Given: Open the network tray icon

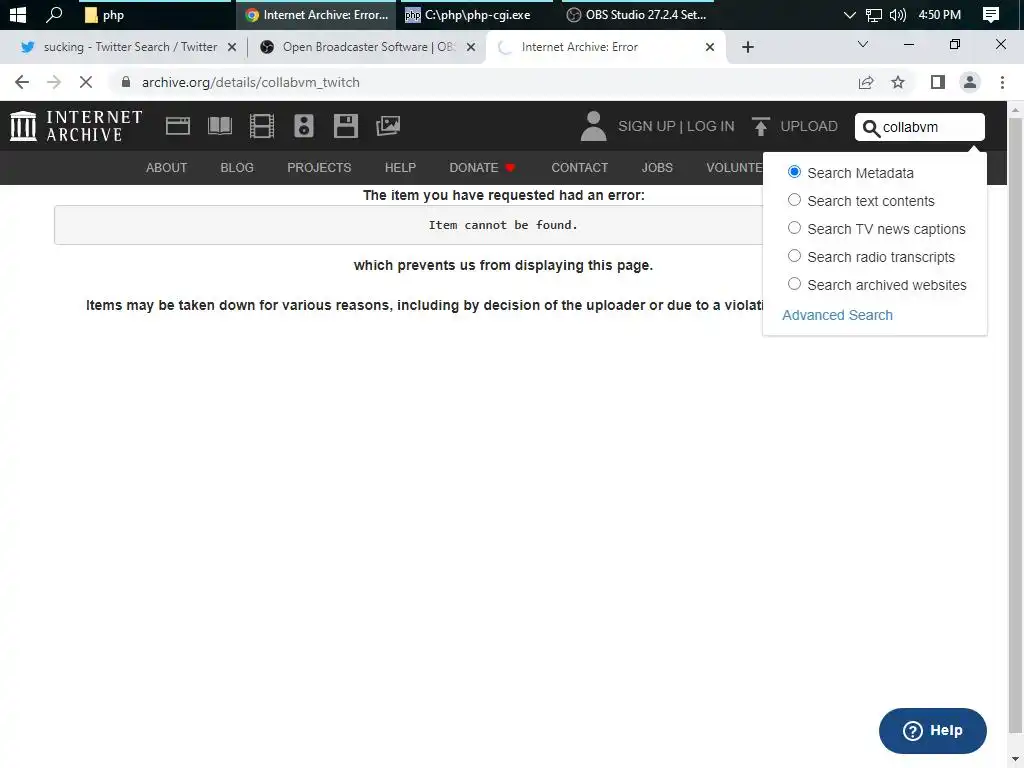Looking at the screenshot, I should 873,14.
